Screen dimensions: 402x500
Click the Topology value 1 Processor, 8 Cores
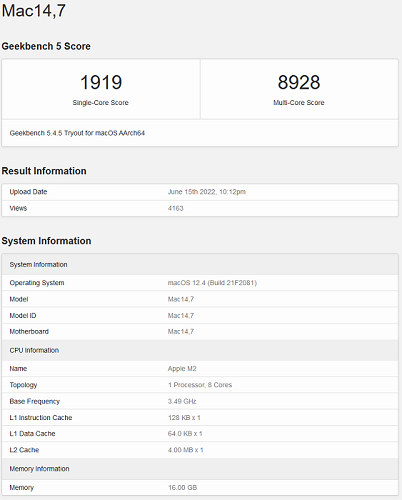200,385
